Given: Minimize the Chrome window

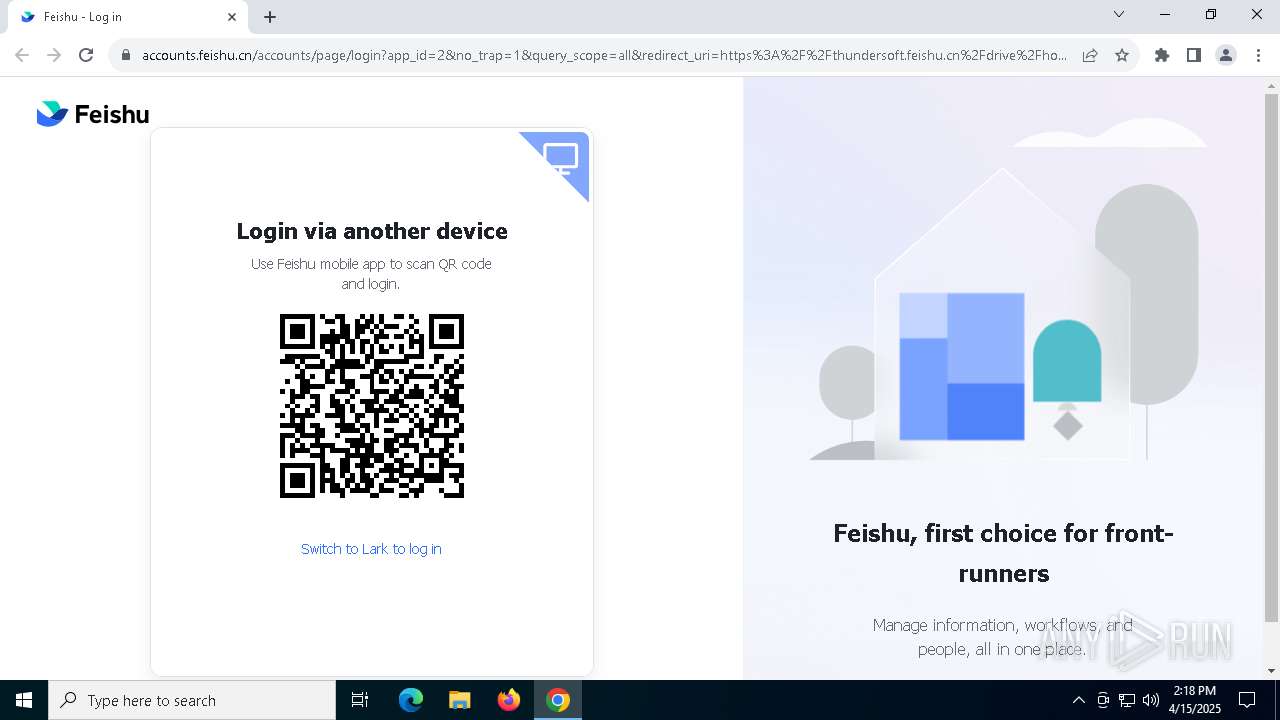Looking at the screenshot, I should 1165,15.
